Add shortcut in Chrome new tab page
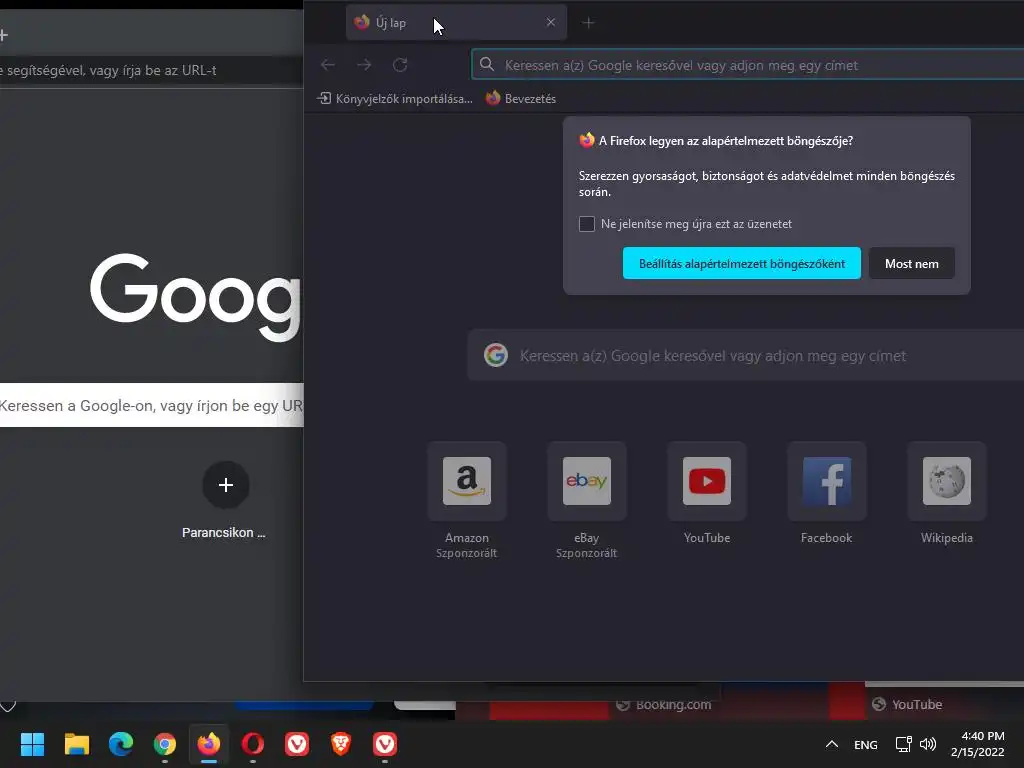 [x=225, y=485]
